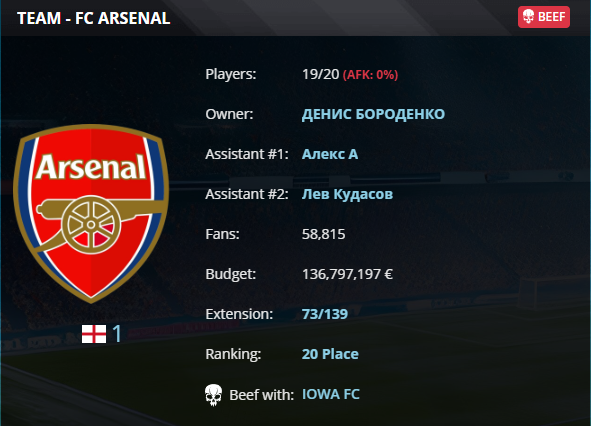Click the 58,815 fans value

323,234
